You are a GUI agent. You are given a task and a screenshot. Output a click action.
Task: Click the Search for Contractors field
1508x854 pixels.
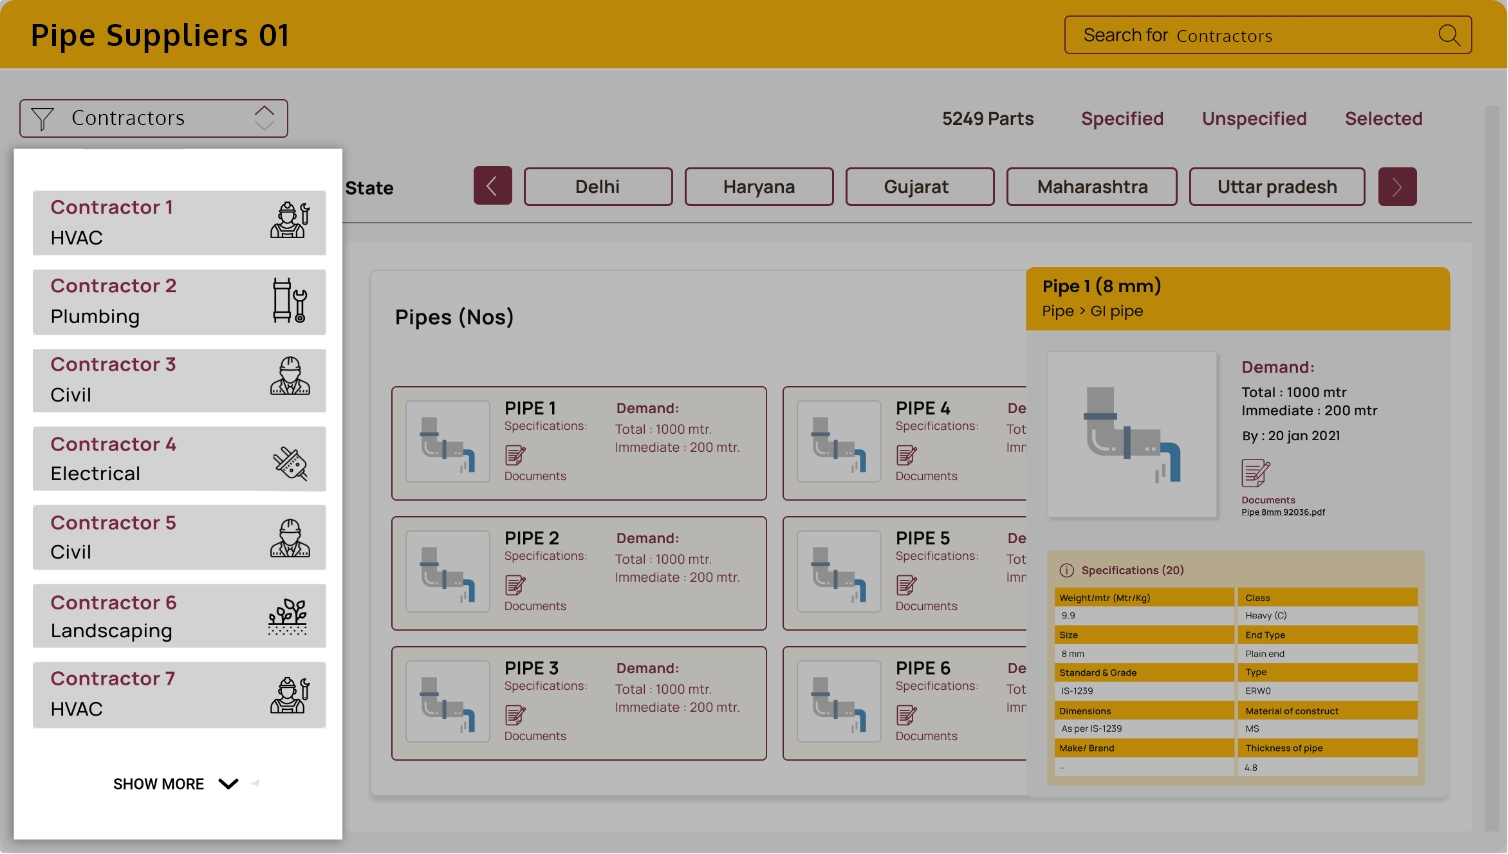tap(1267, 35)
